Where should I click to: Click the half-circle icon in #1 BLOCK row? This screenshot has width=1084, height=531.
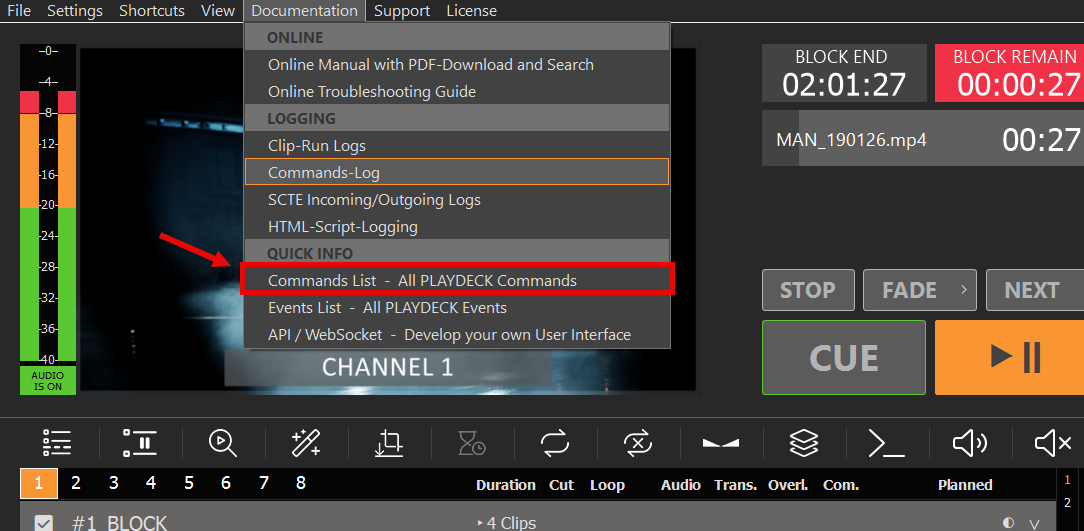1009,523
